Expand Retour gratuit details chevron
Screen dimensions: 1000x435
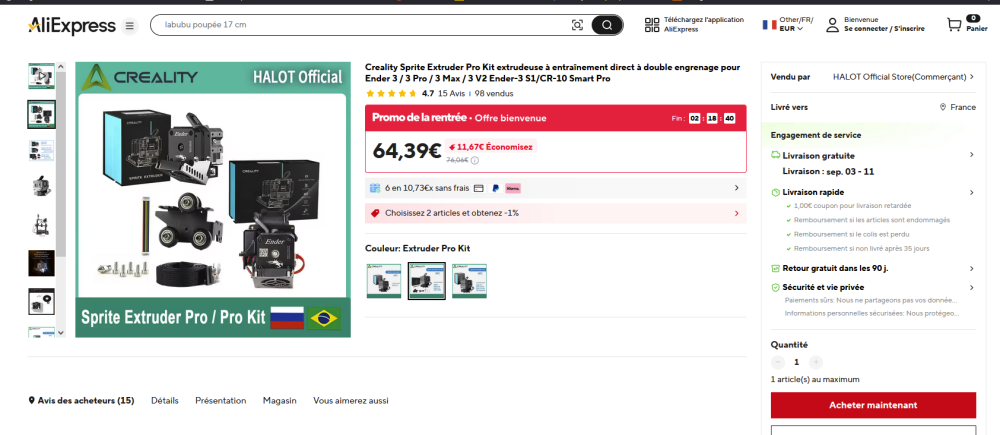click(971, 269)
